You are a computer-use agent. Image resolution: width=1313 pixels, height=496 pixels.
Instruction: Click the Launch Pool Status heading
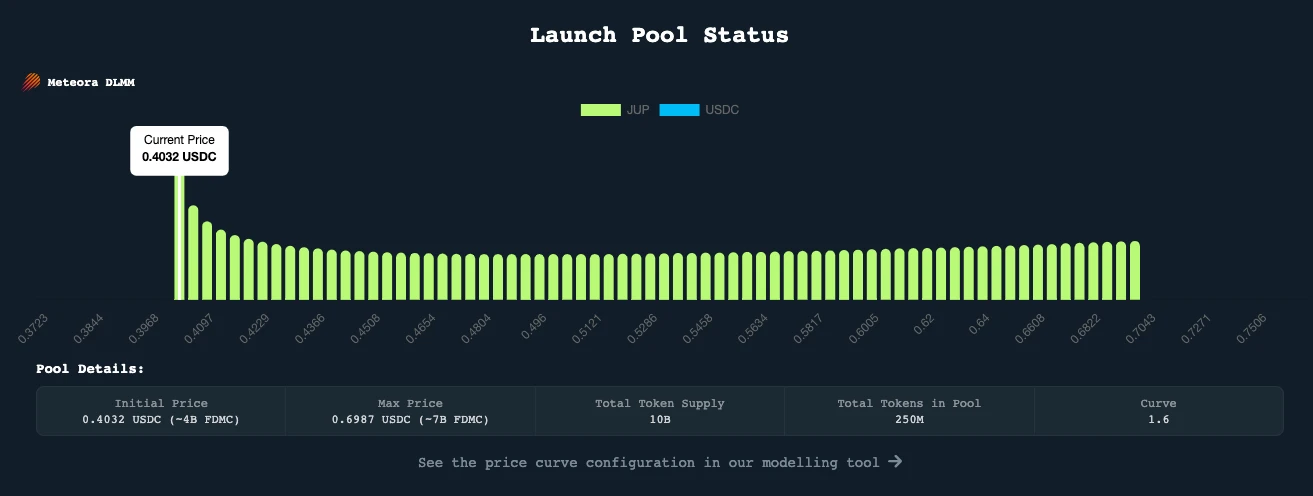(x=659, y=35)
